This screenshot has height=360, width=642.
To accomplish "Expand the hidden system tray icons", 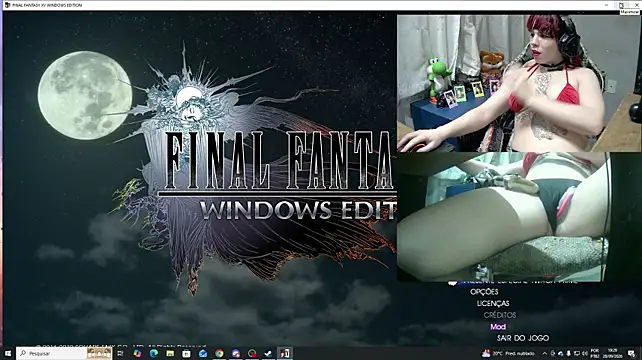I will coord(545,353).
